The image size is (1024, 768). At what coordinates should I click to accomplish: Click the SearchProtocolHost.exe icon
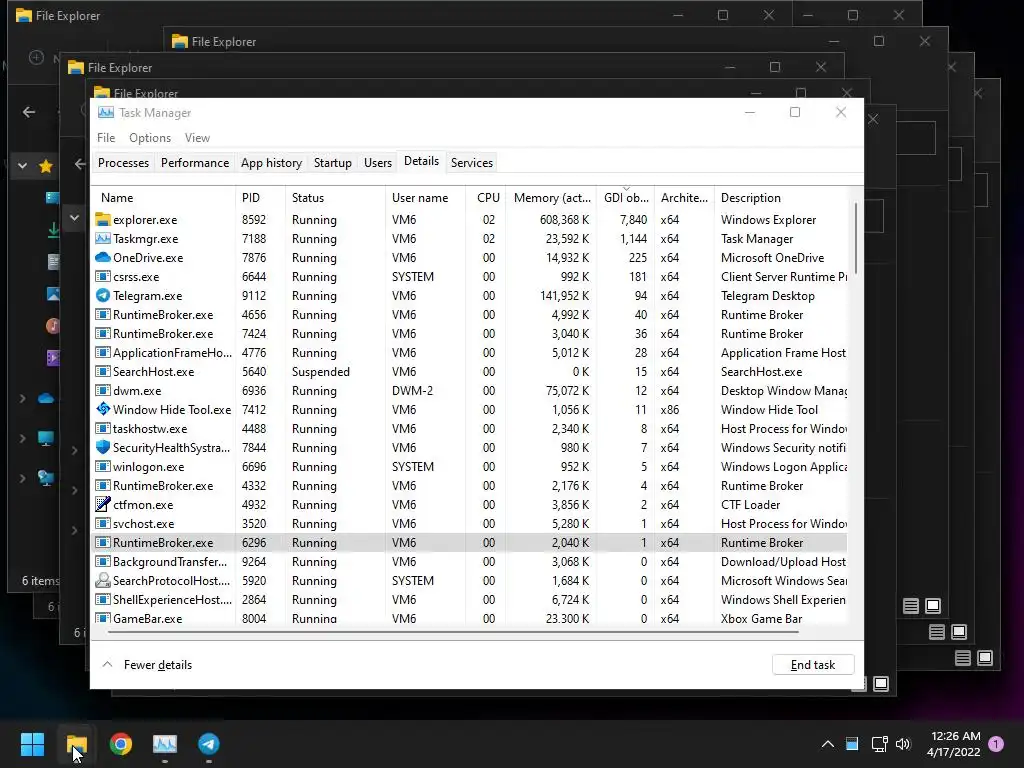103,580
